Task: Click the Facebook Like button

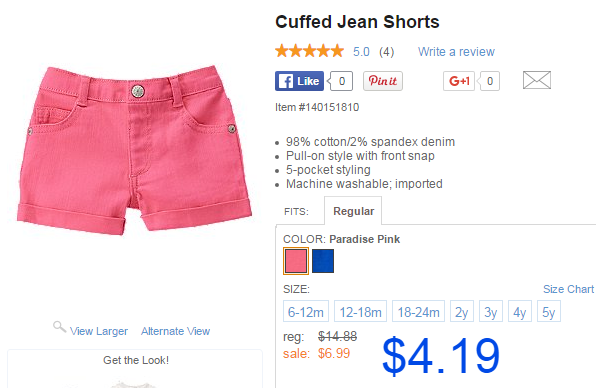Action: pos(299,81)
